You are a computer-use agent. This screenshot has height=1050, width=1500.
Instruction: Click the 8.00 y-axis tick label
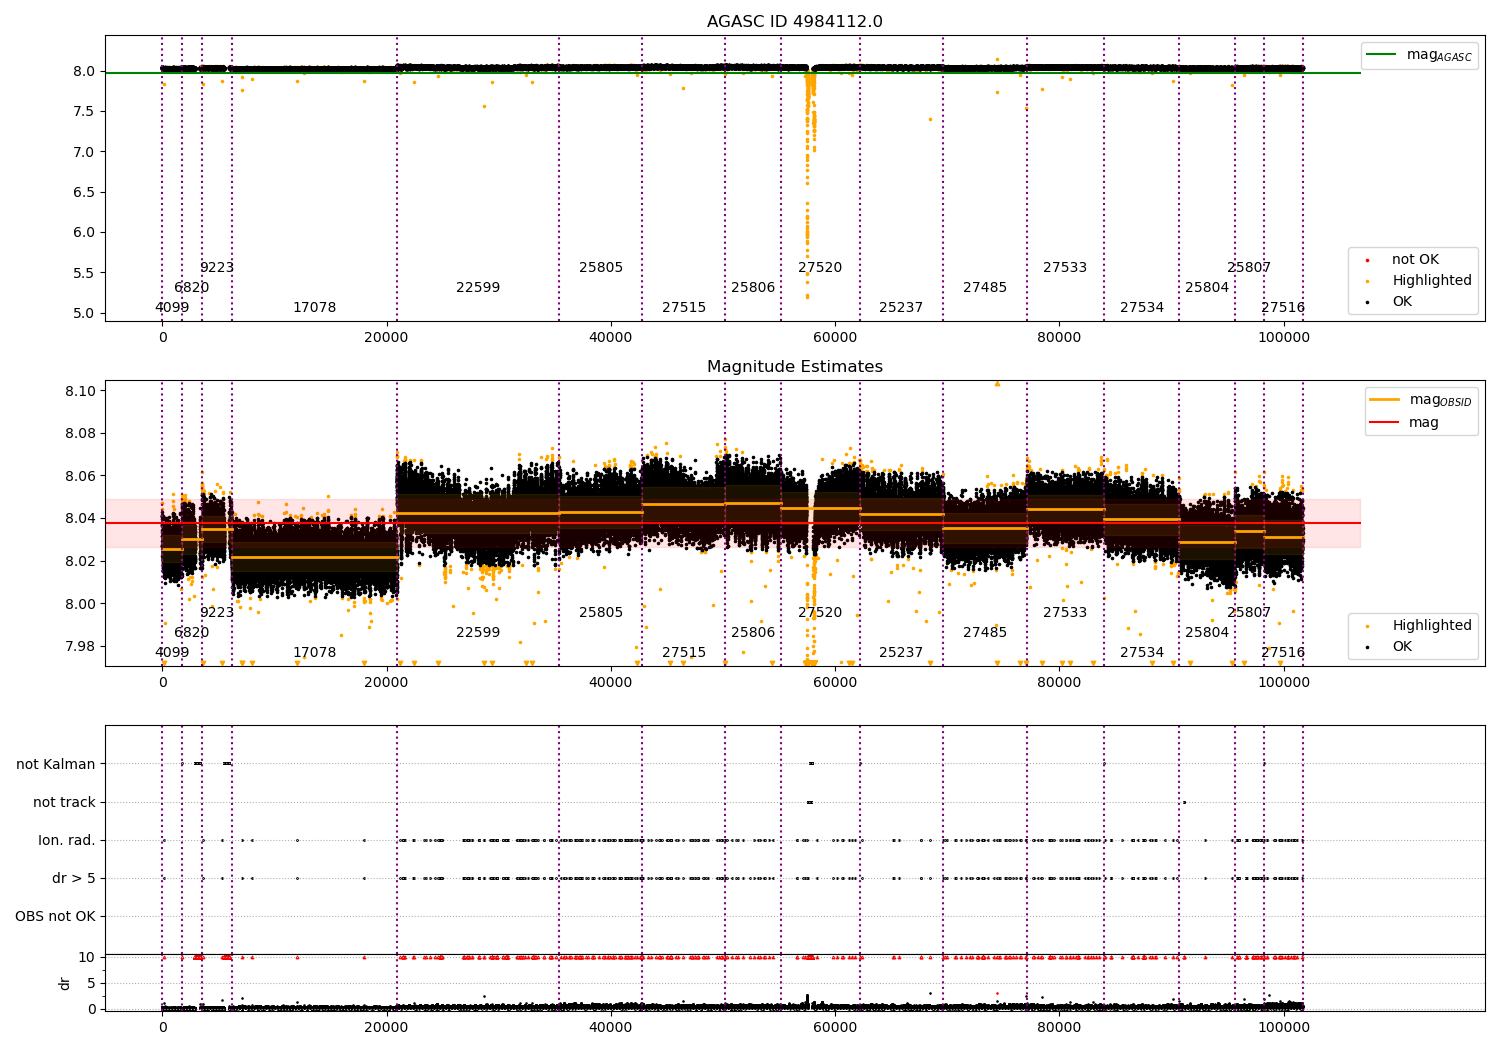pos(80,604)
